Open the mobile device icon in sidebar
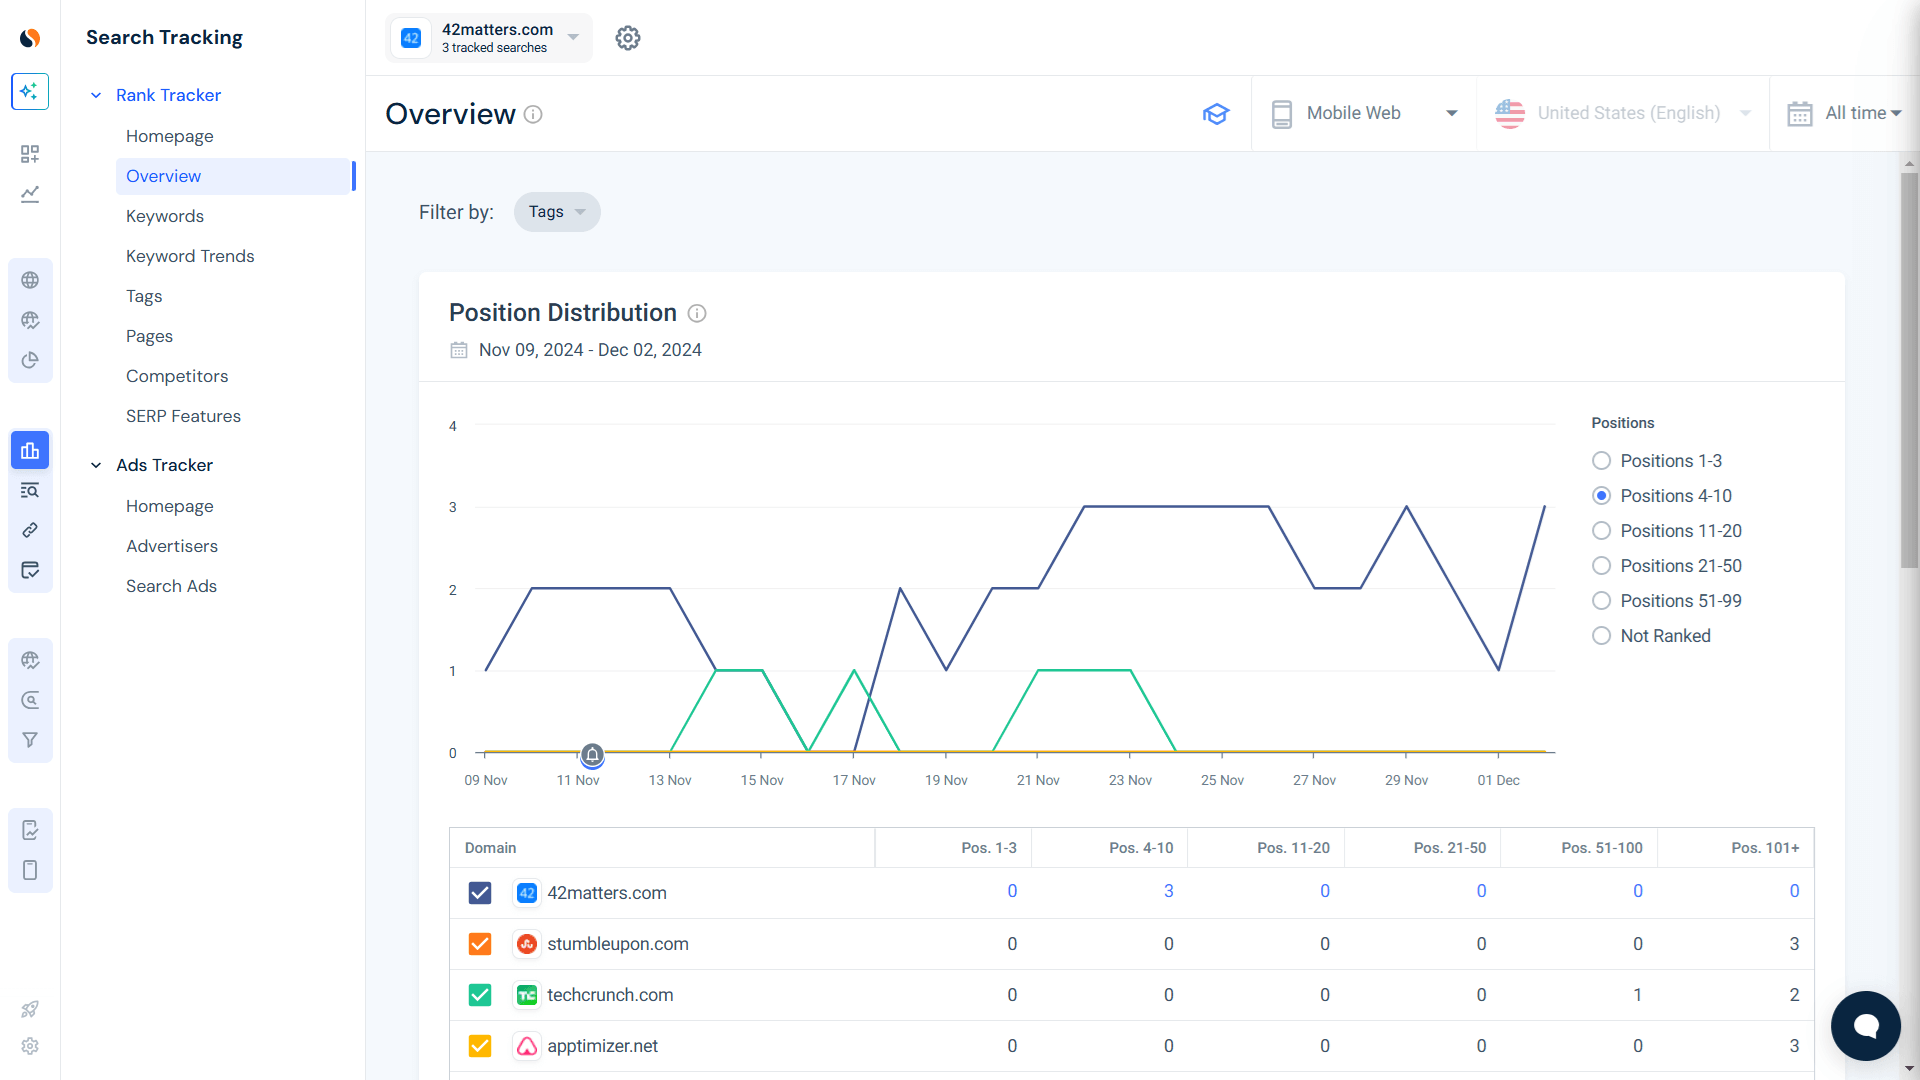 [x=30, y=870]
